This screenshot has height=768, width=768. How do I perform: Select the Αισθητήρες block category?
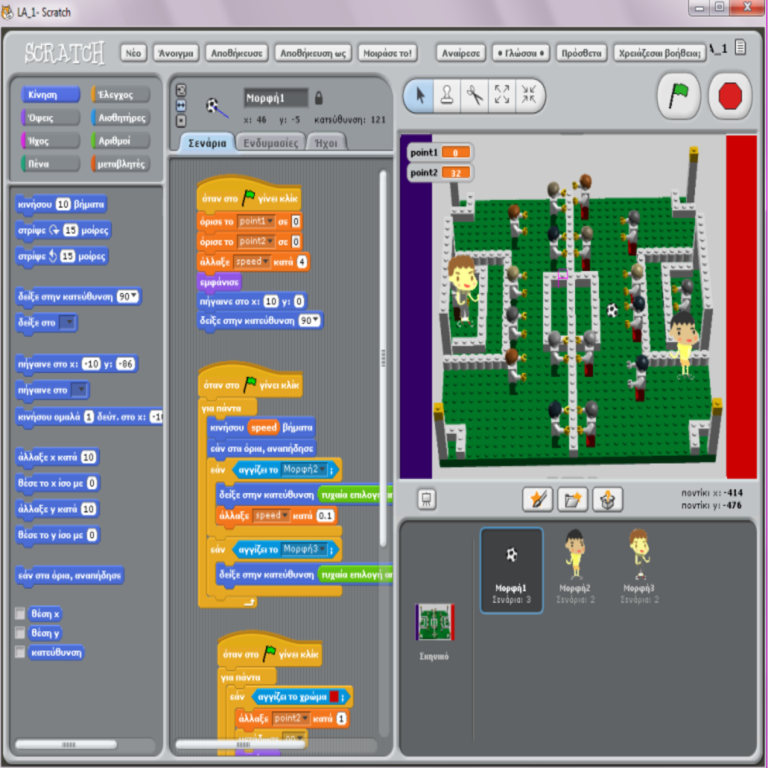click(x=120, y=118)
